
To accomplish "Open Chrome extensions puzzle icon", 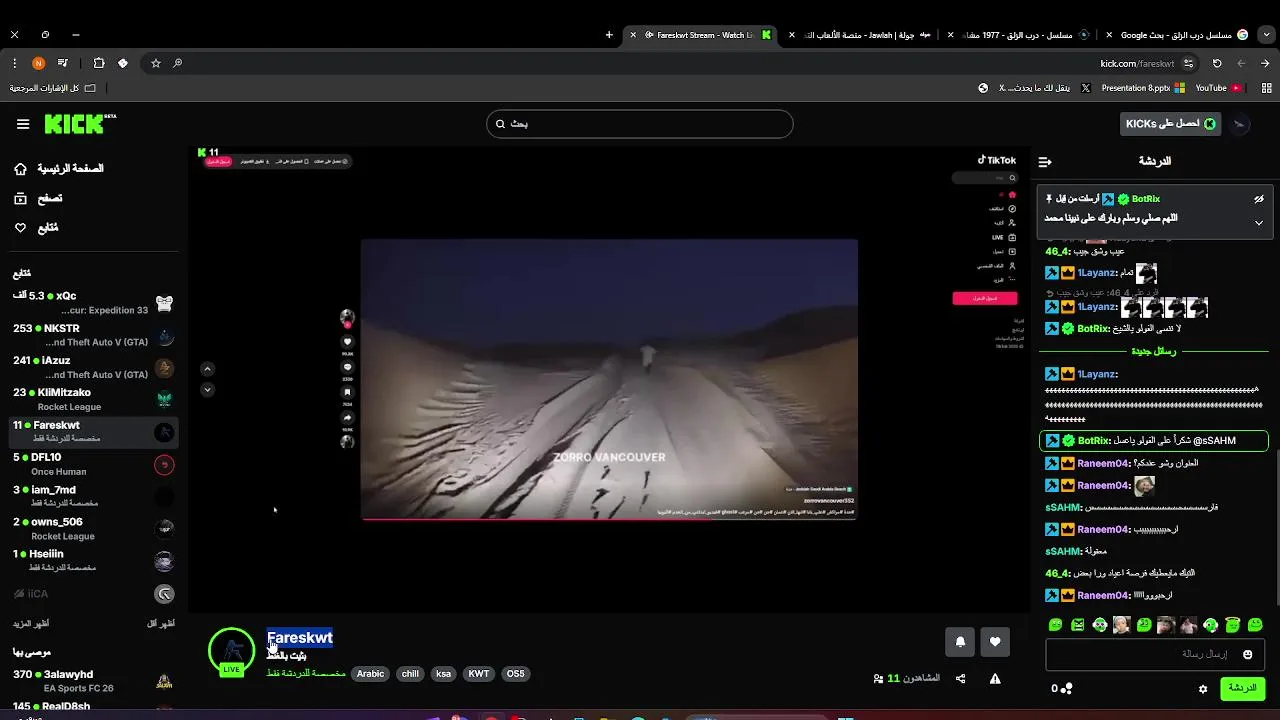I will click(x=98, y=63).
